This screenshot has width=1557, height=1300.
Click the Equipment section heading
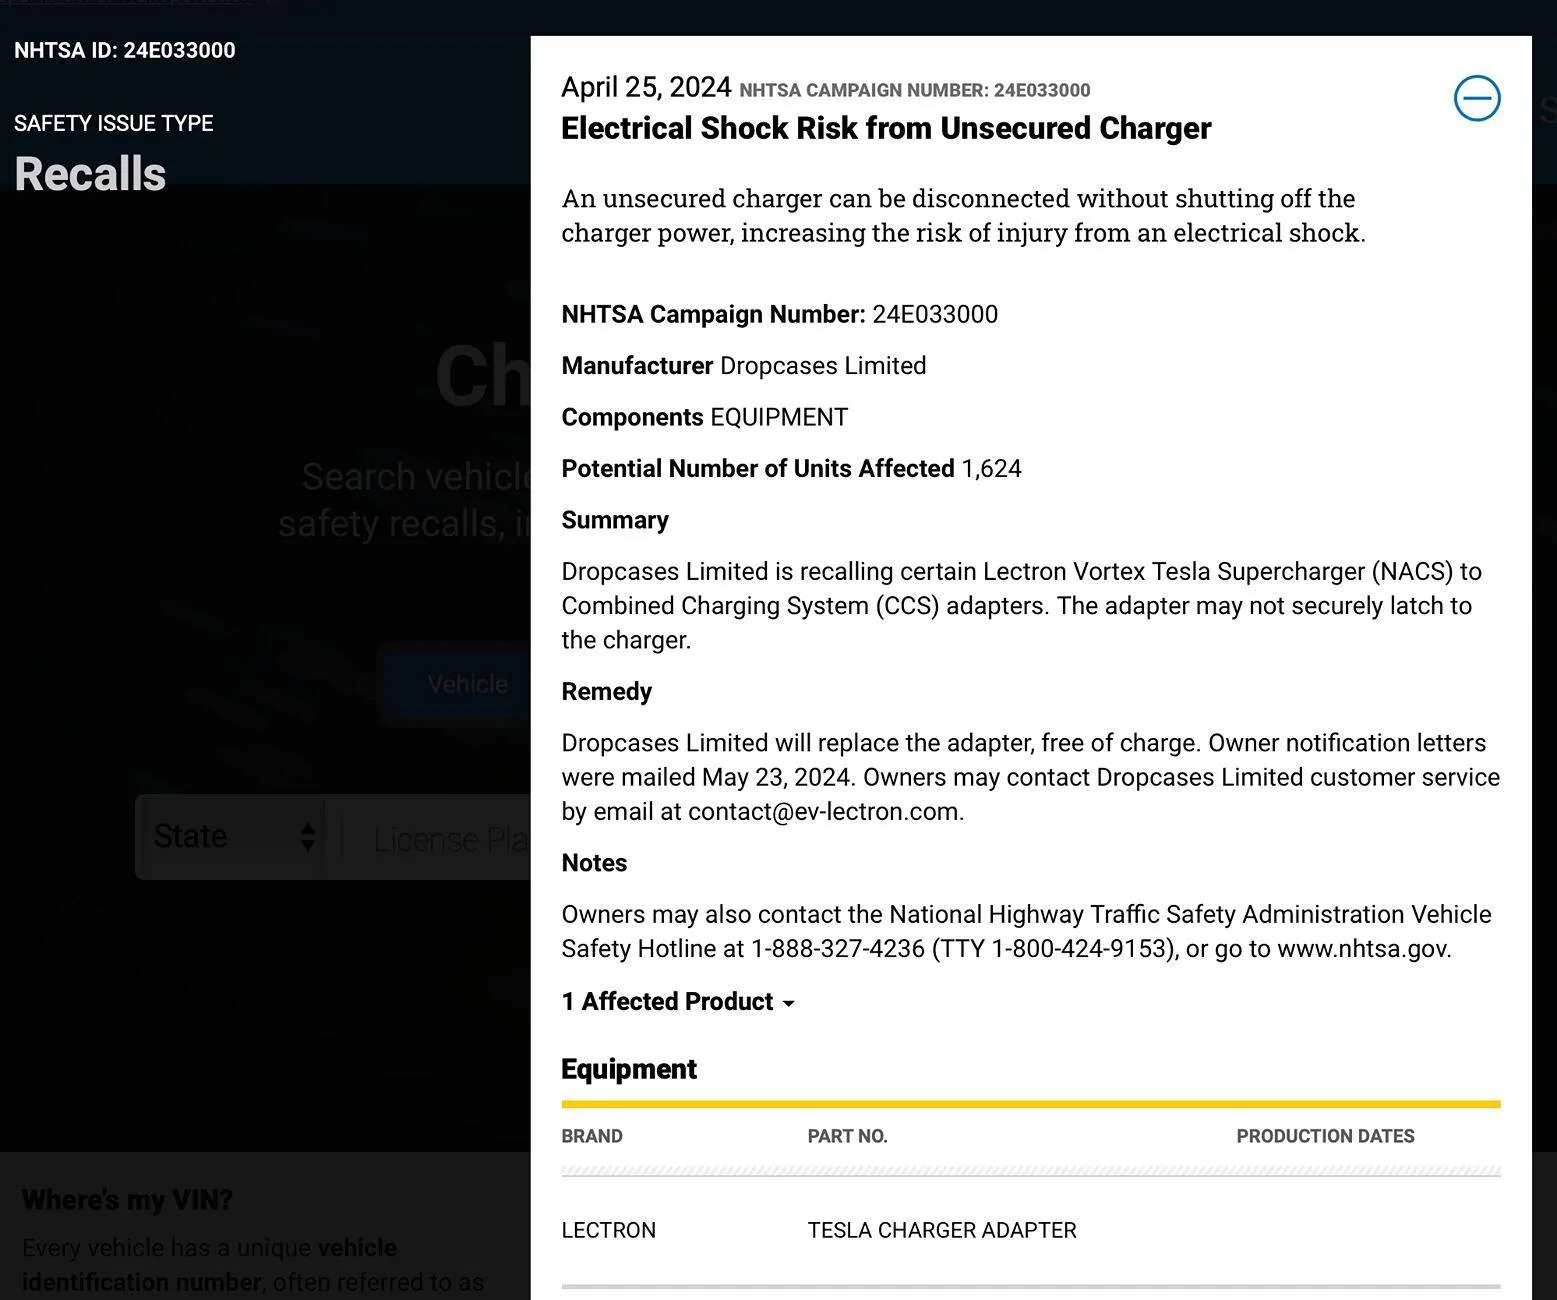point(628,1069)
